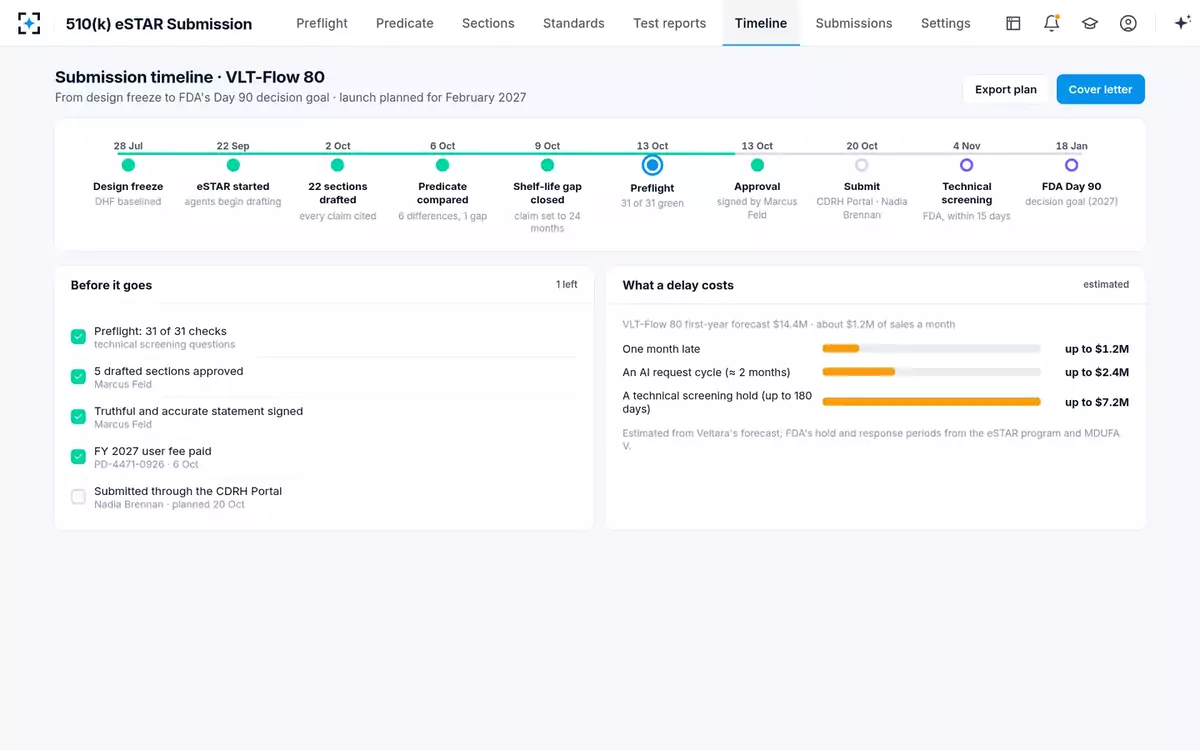Click 'technical screening questions' subtext
This screenshot has height=750, width=1200.
coord(165,344)
